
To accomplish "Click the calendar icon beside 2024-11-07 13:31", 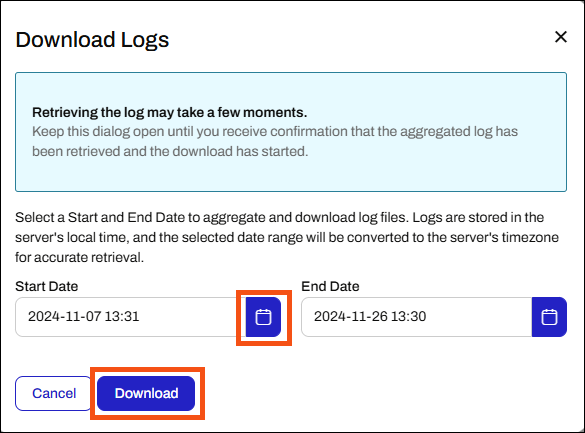I will 263,317.
